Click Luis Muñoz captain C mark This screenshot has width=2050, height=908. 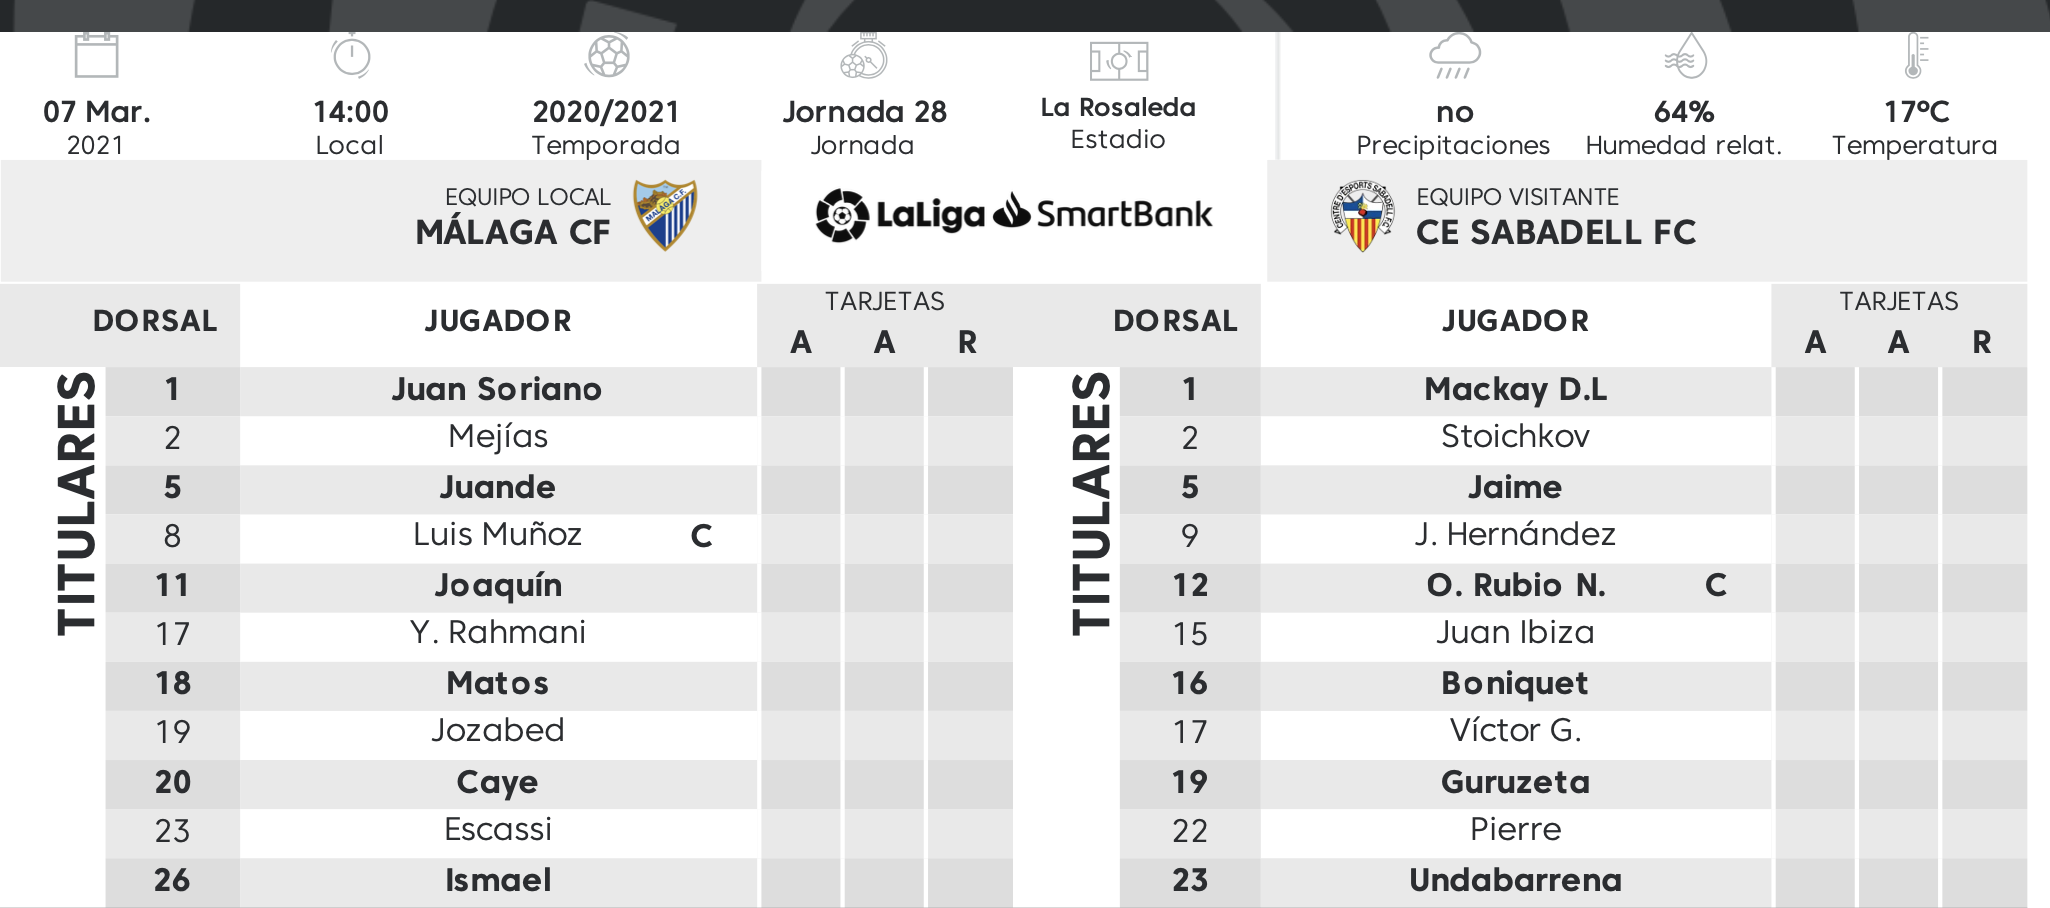702,536
